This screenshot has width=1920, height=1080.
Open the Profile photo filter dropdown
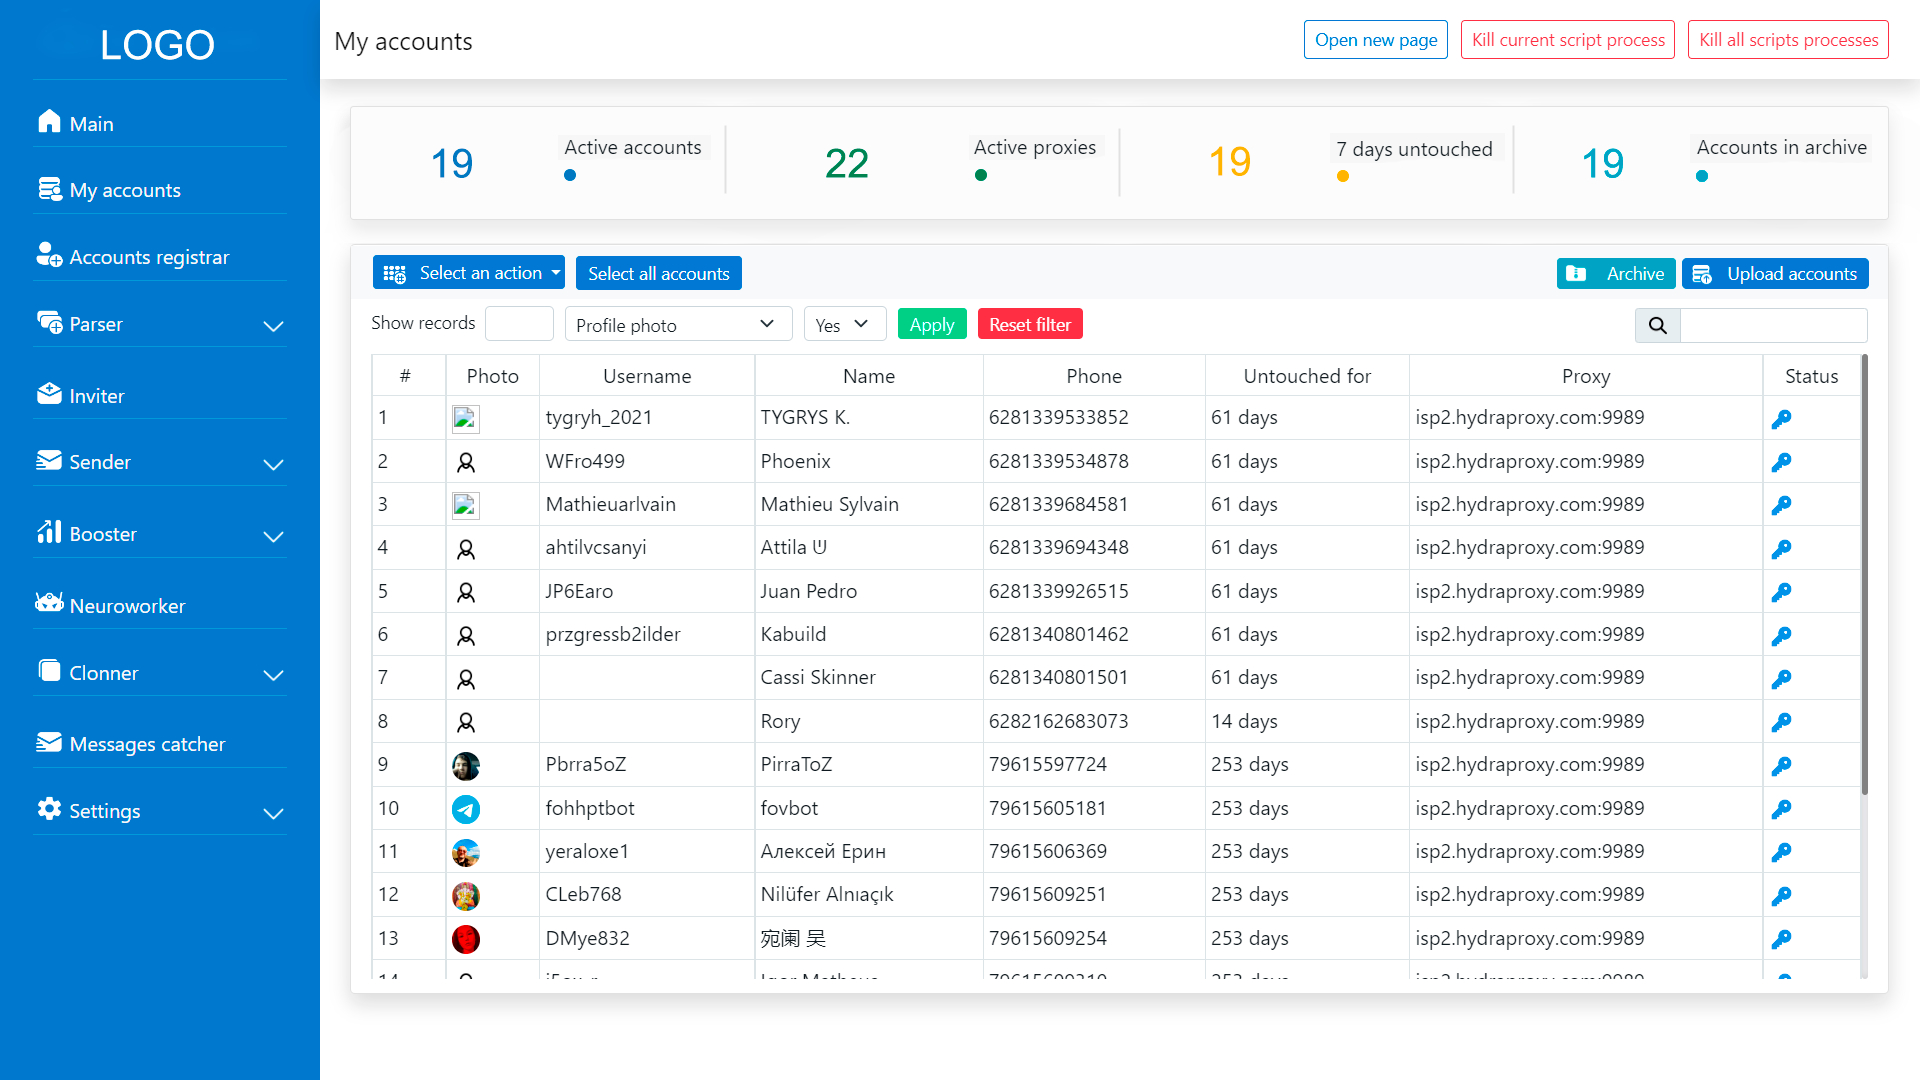(678, 324)
